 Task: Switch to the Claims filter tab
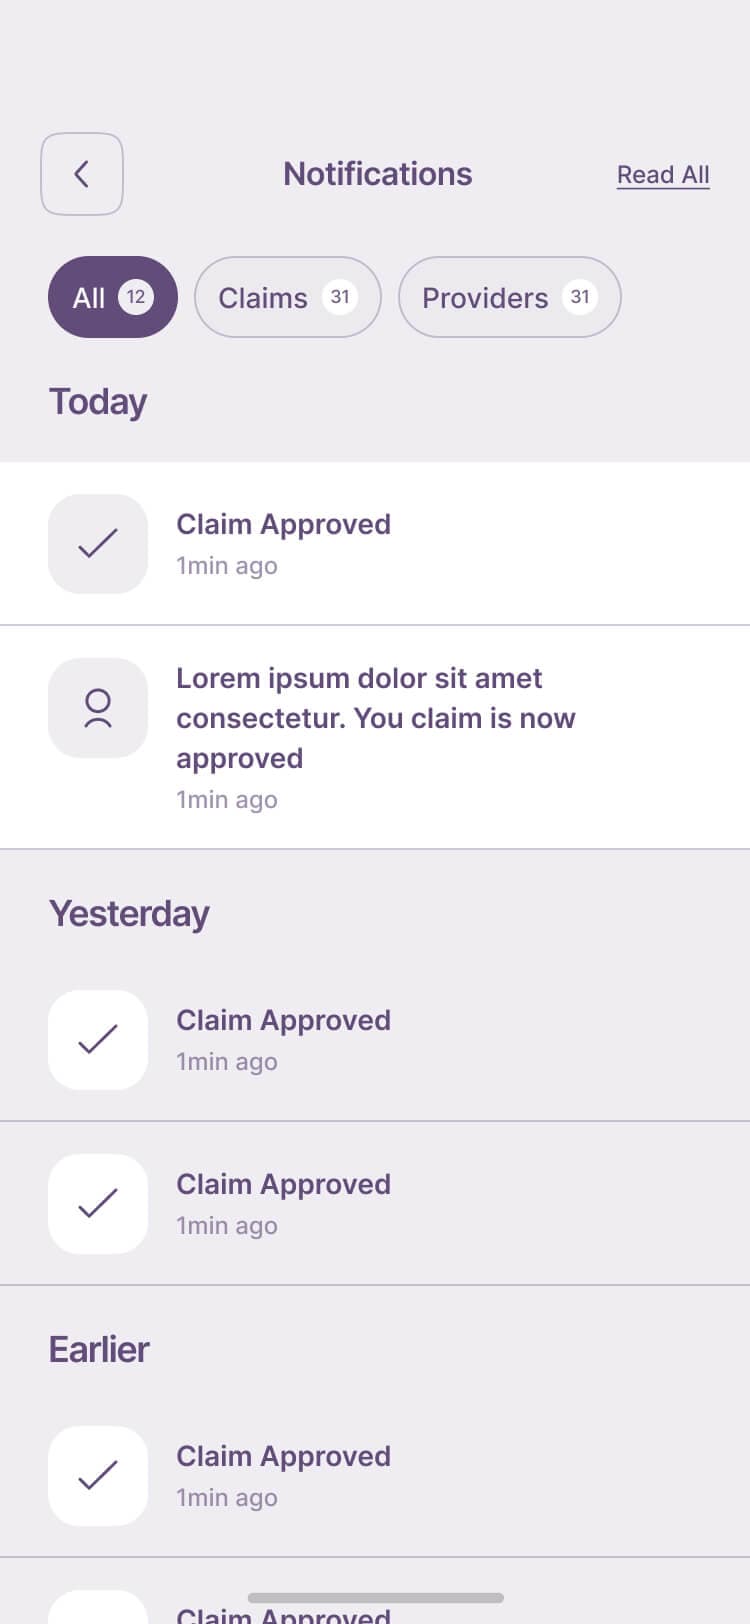click(x=264, y=298)
